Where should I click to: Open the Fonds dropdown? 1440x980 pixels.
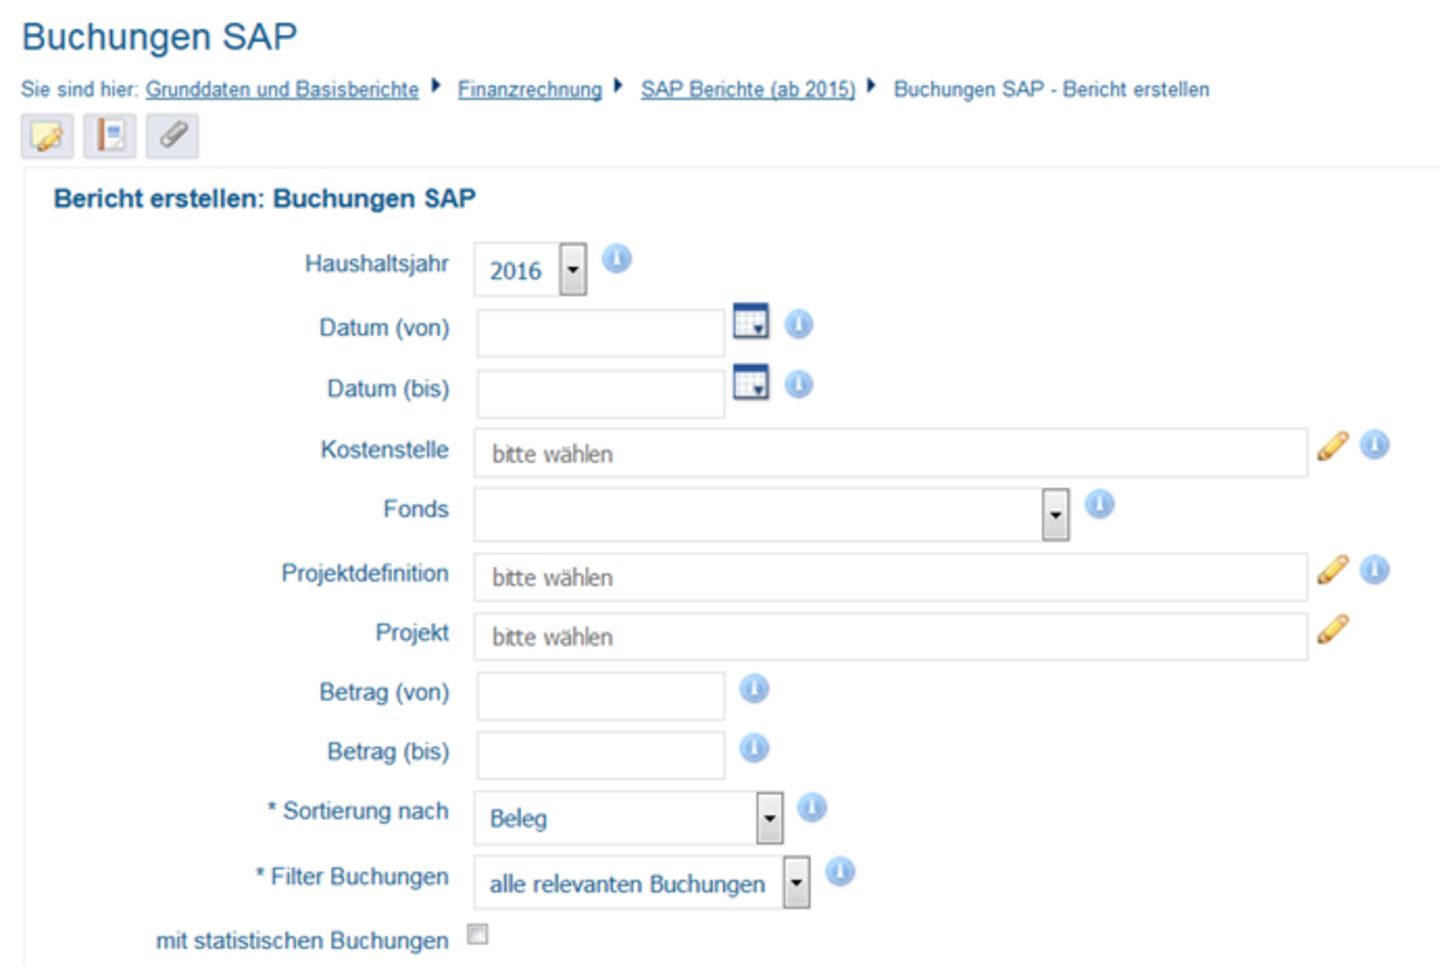point(772,515)
